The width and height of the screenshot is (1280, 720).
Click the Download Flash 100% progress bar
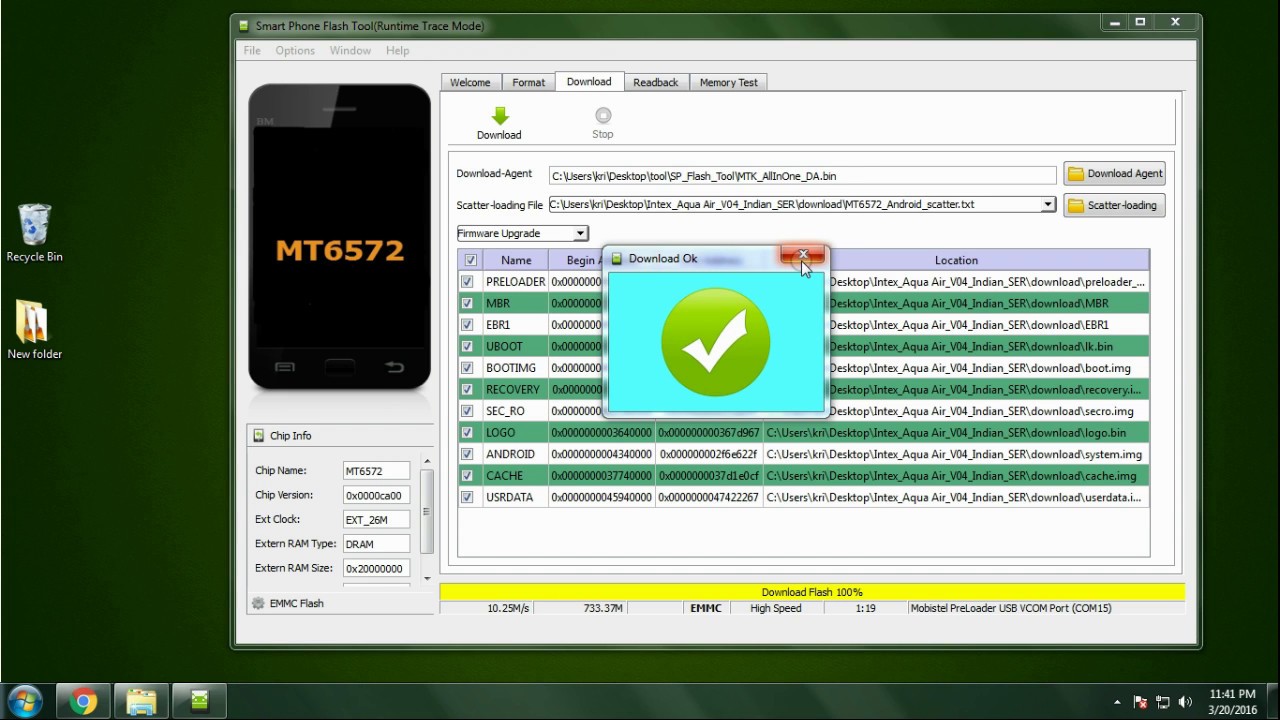tap(812, 592)
